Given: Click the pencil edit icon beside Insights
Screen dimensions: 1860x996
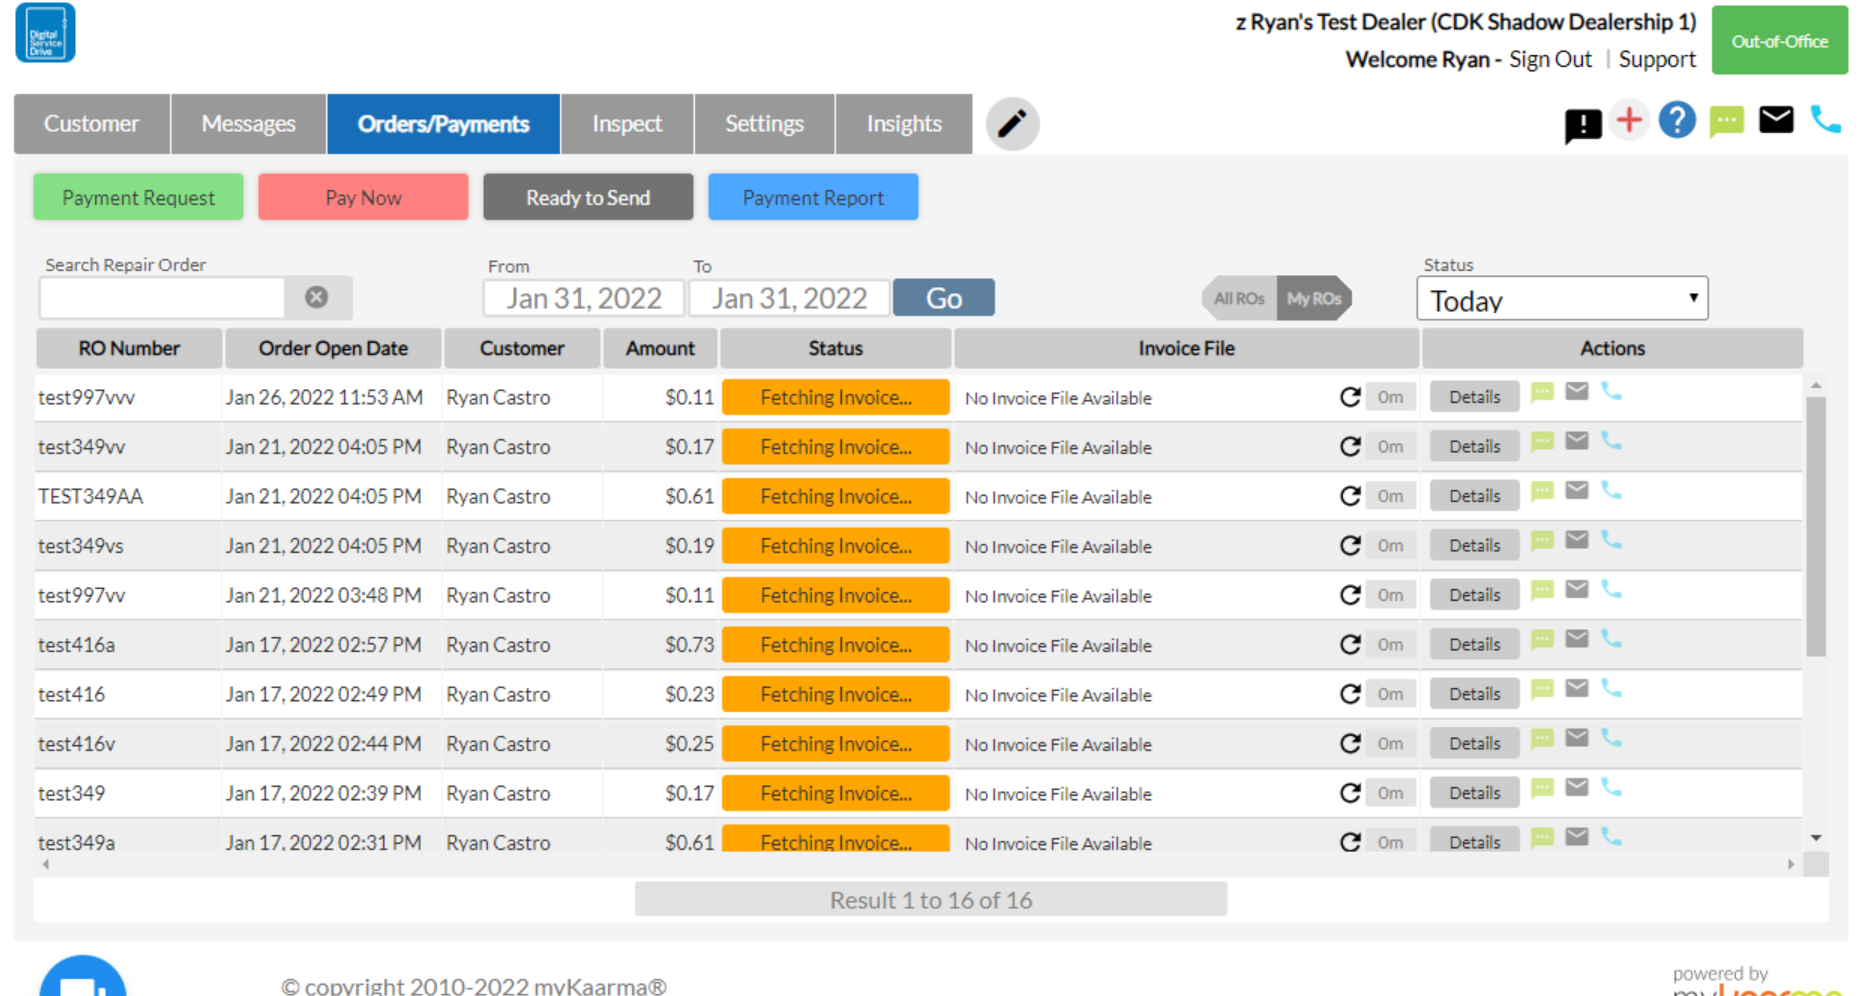Looking at the screenshot, I should click(1012, 124).
